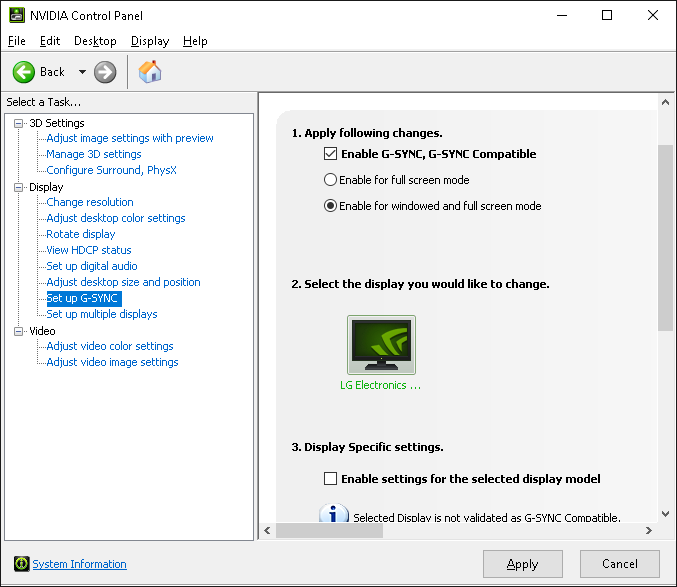The image size is (677, 587).
Task: Maximize the NVIDIA Control Panel window
Action: [607, 16]
